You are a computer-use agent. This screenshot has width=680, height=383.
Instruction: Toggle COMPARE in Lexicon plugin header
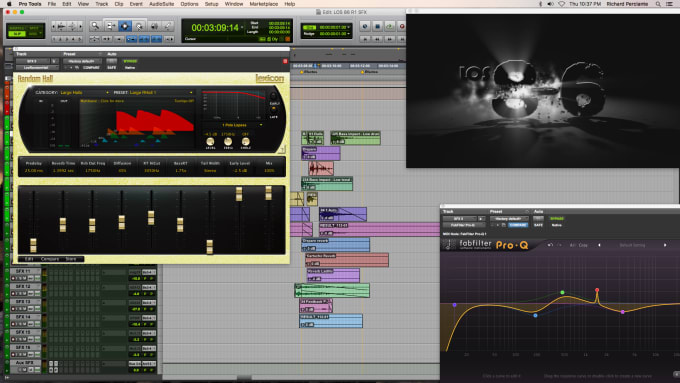point(91,68)
